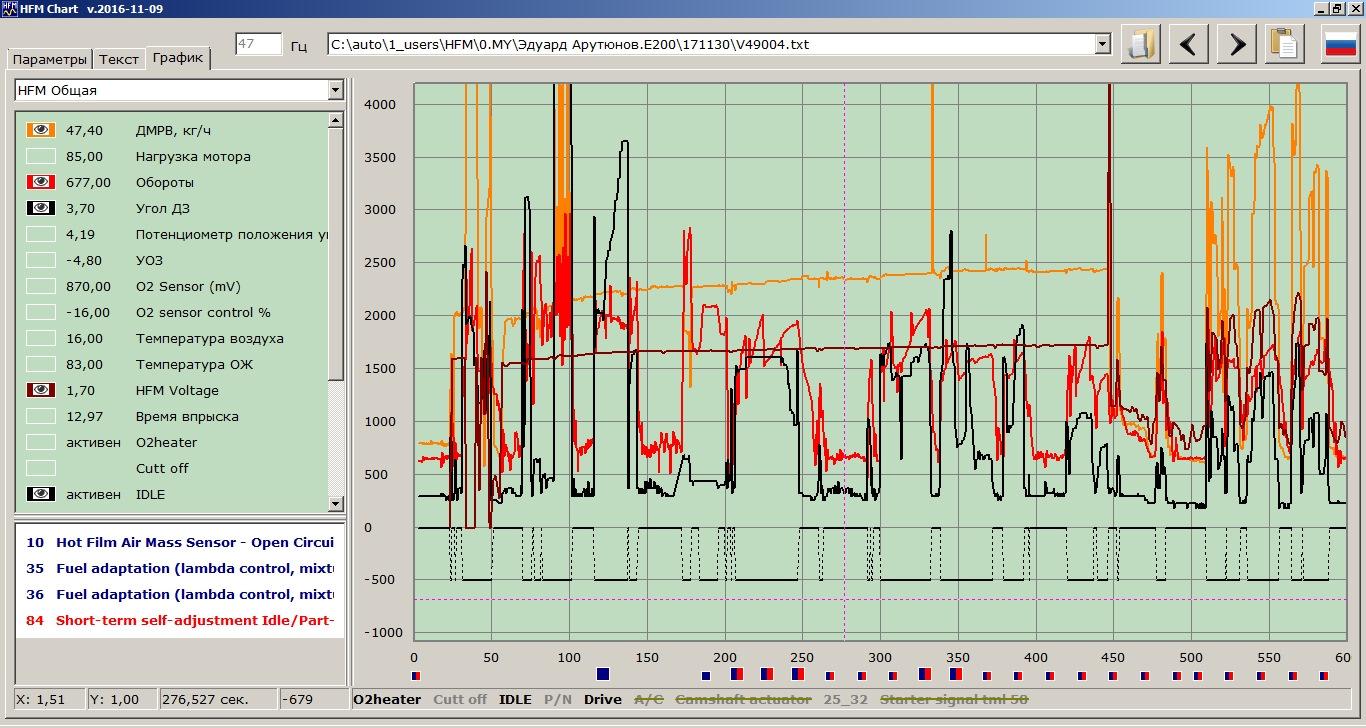This screenshot has height=728, width=1366.
Task: Go to next log file arrow
Action: click(x=1237, y=44)
